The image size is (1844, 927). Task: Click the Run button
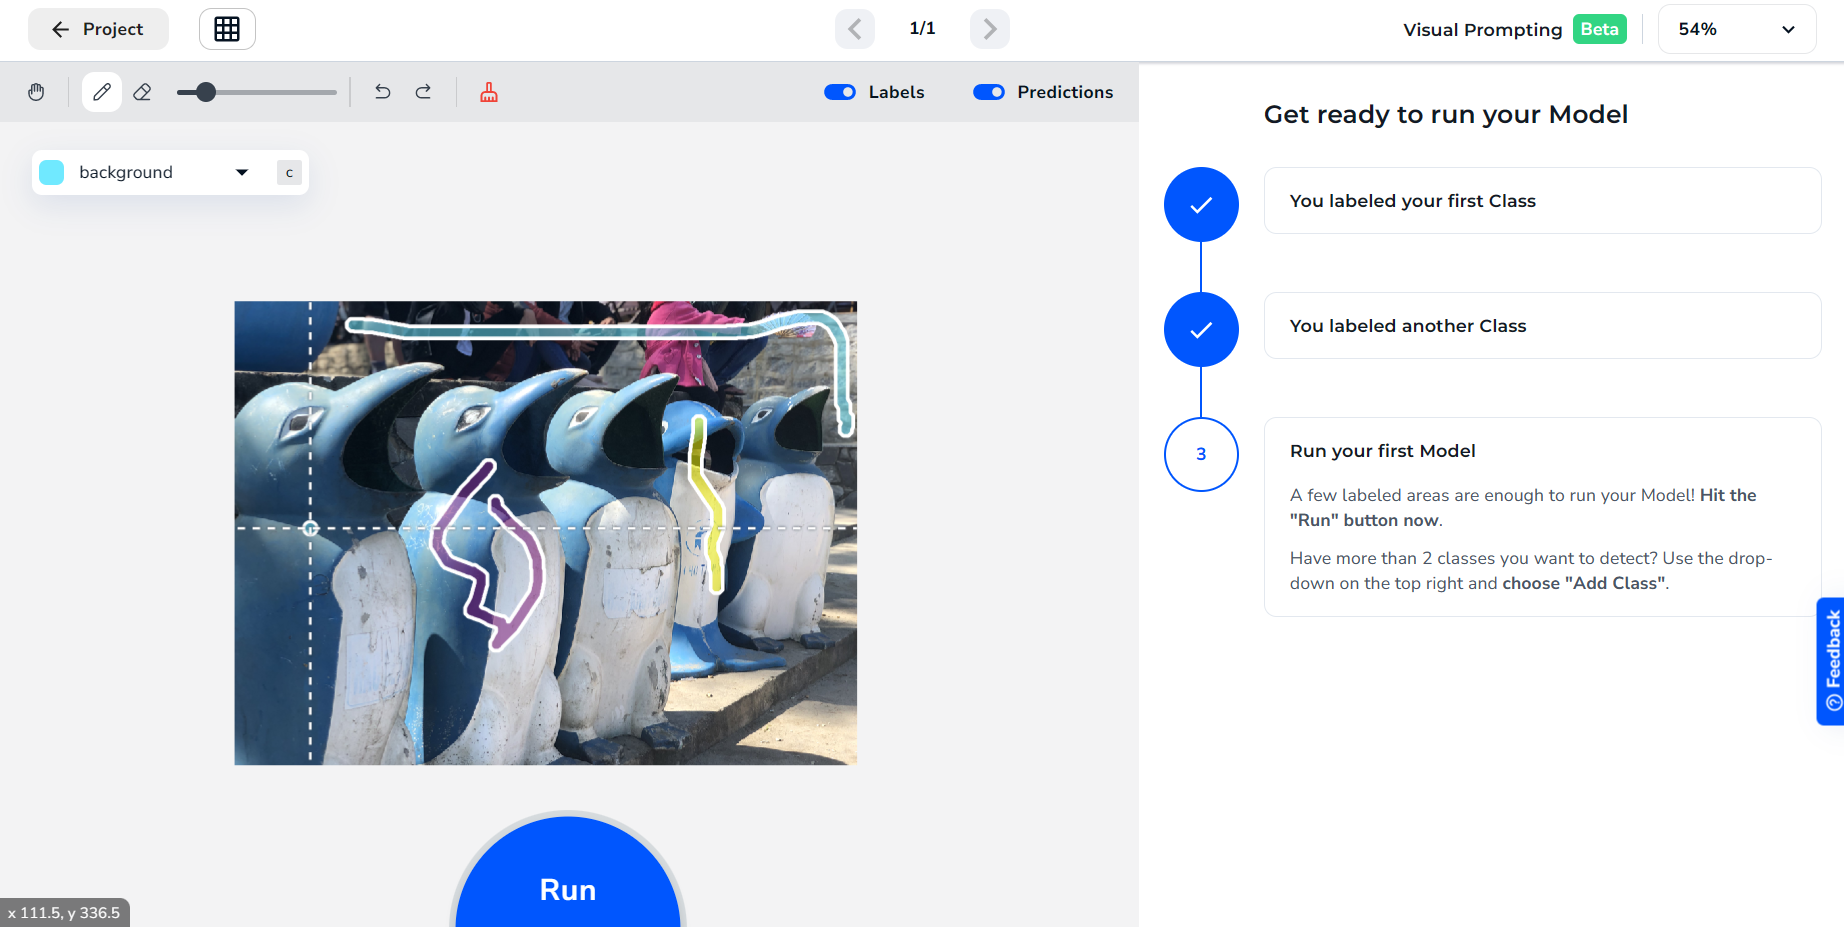568,872
